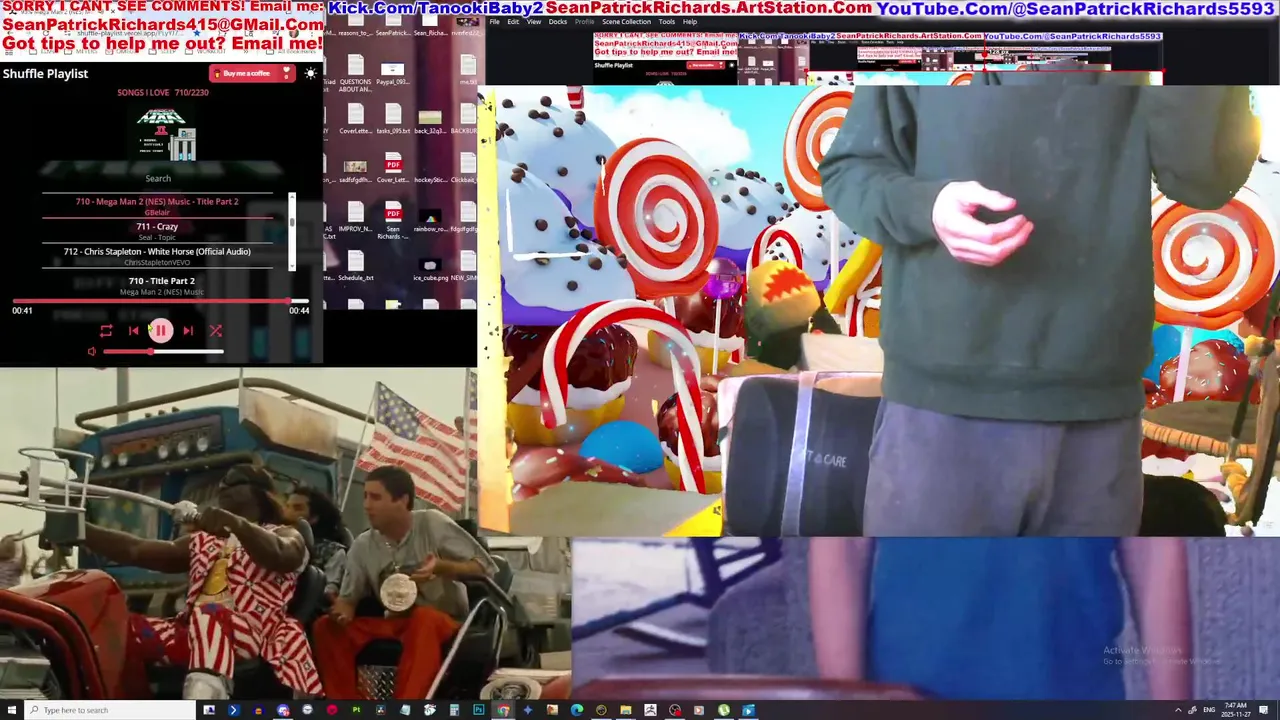Image resolution: width=1280 pixels, height=720 pixels.
Task: Select the Sean Richards PDF desktop file
Action: click(x=393, y=220)
